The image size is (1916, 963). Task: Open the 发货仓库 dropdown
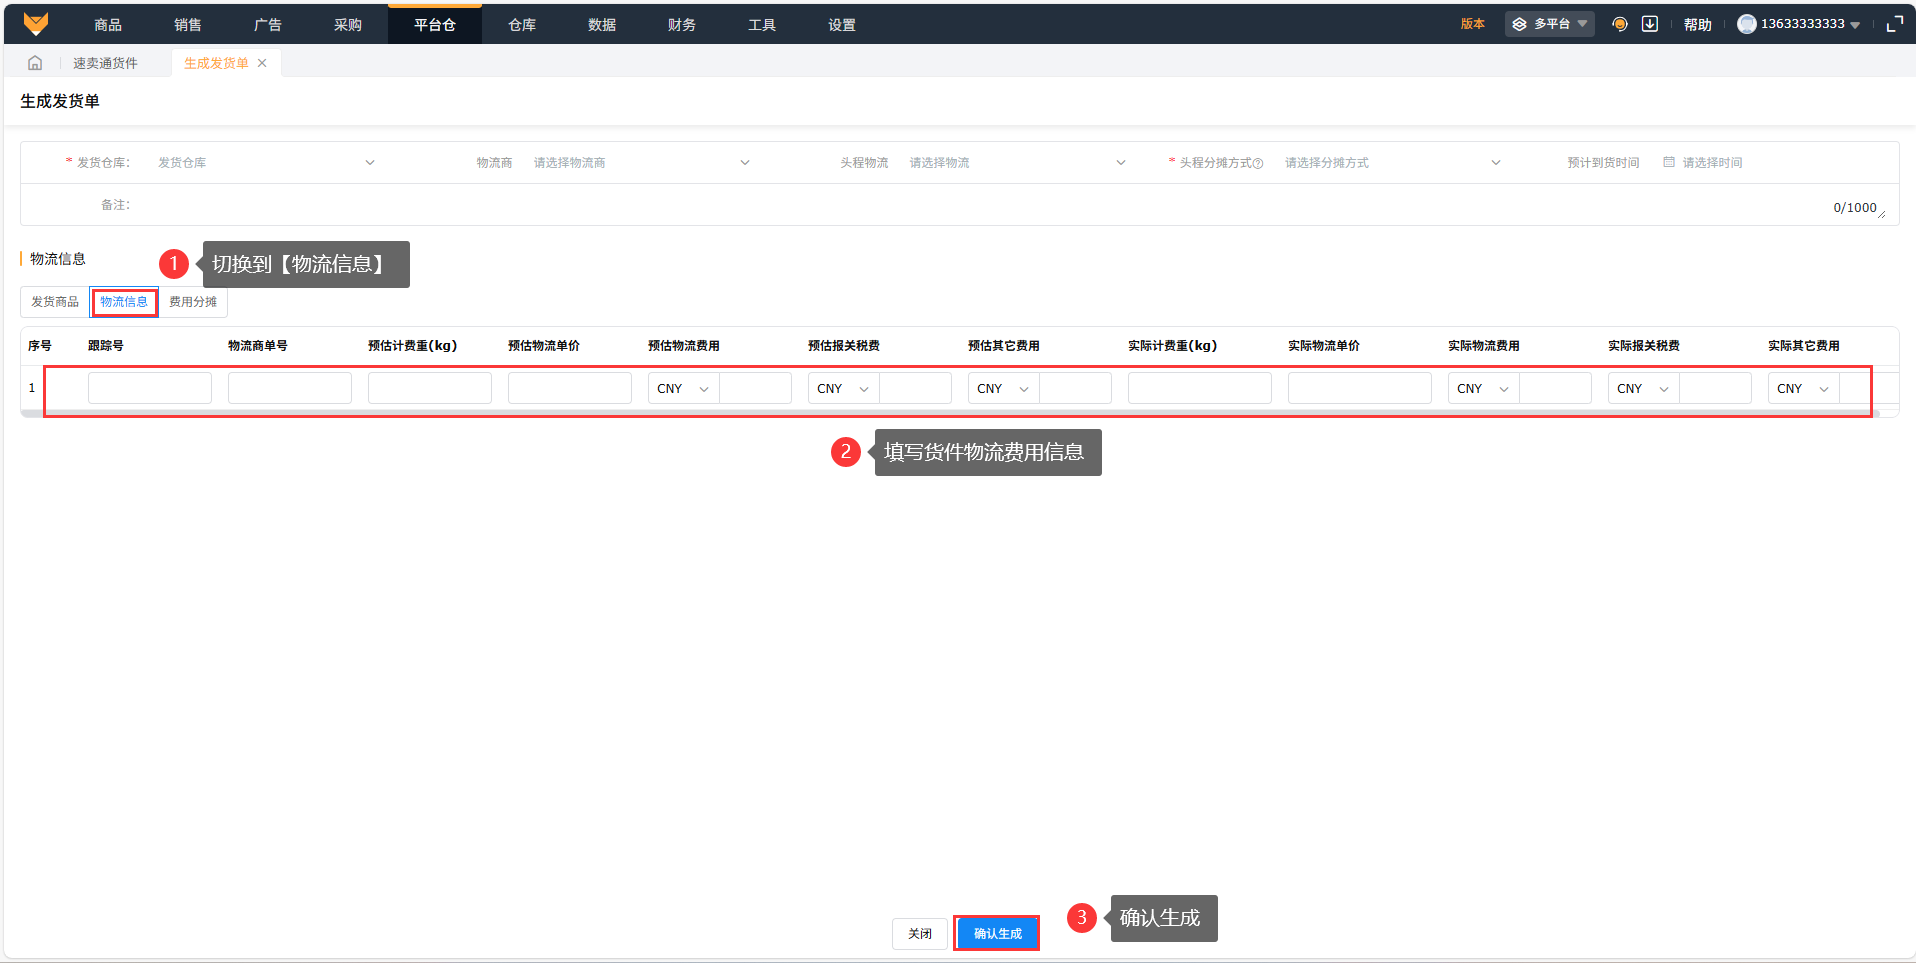(x=266, y=163)
